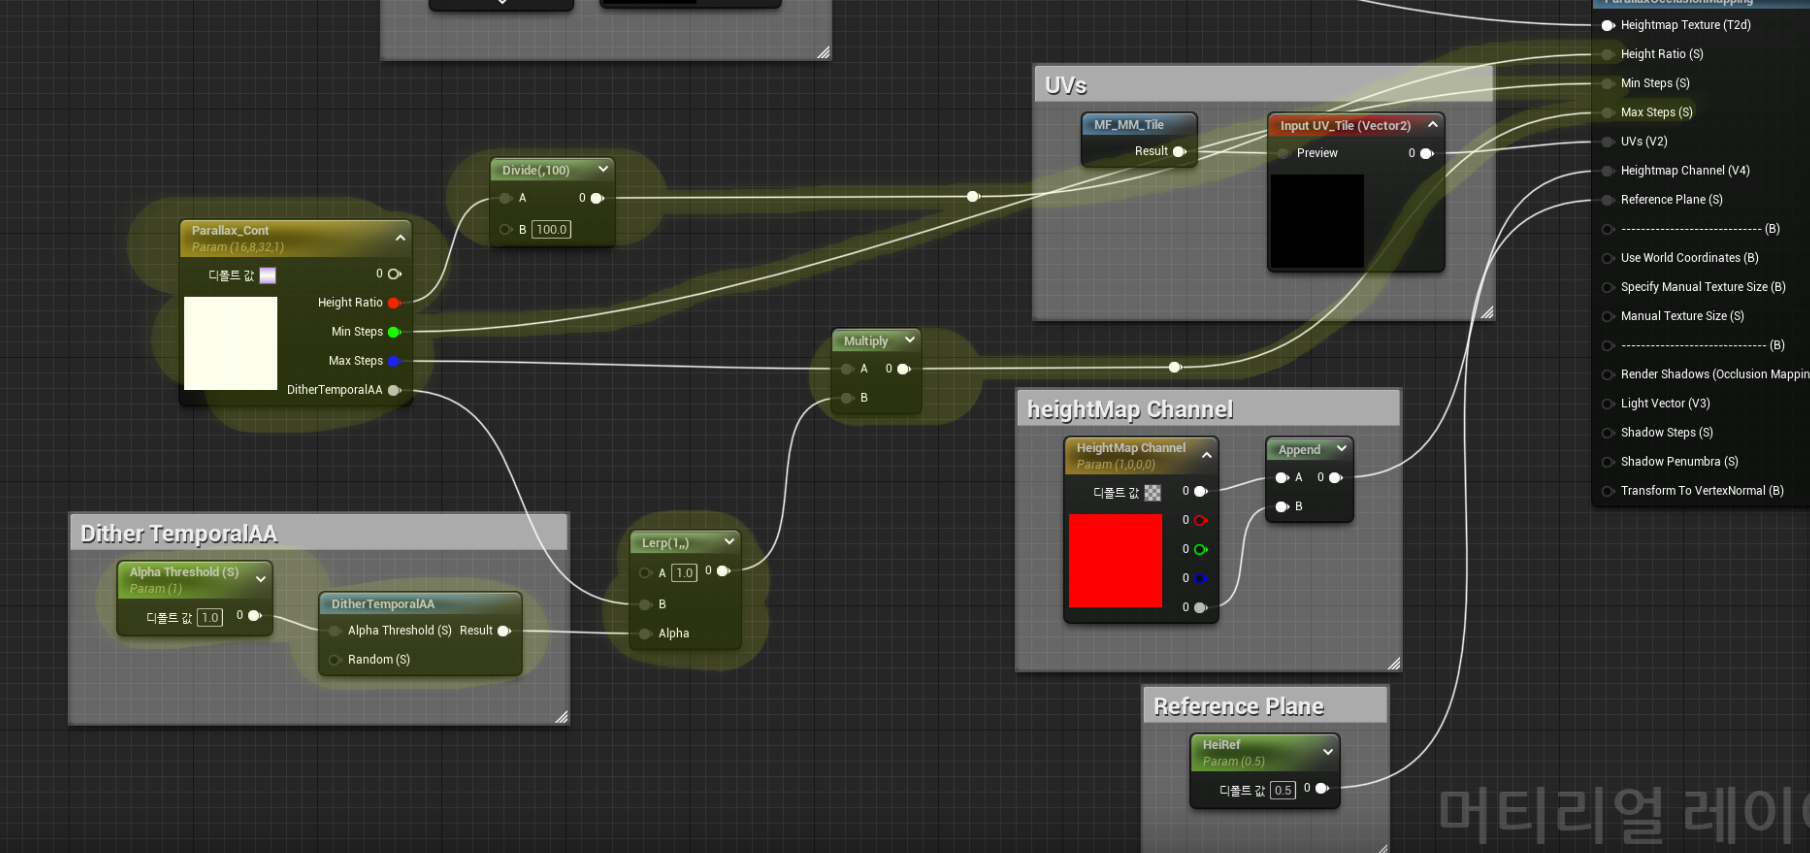Click the red Height Ratio output pin
This screenshot has height=853, width=1810.
coord(394,303)
